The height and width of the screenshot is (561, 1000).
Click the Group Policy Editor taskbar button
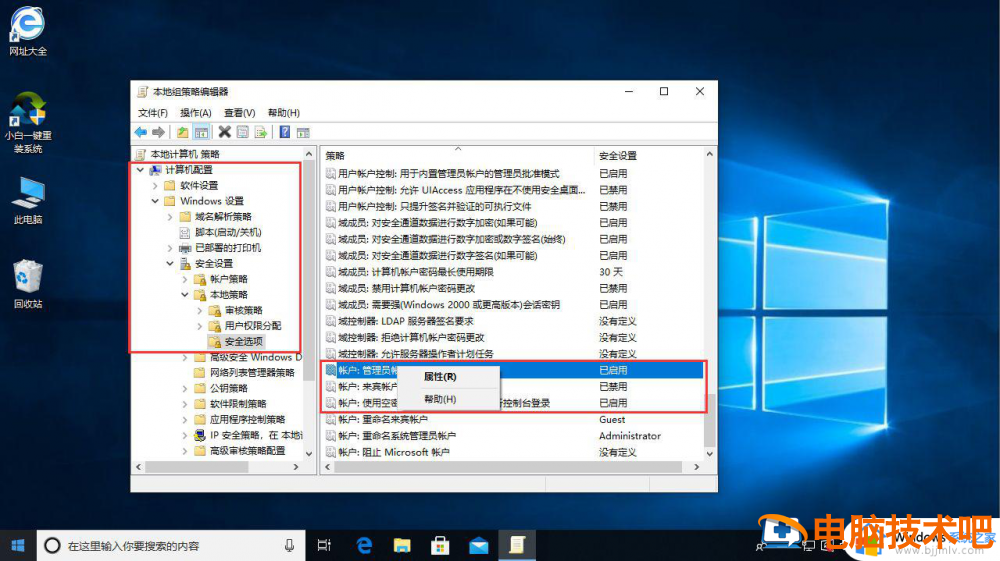point(517,546)
